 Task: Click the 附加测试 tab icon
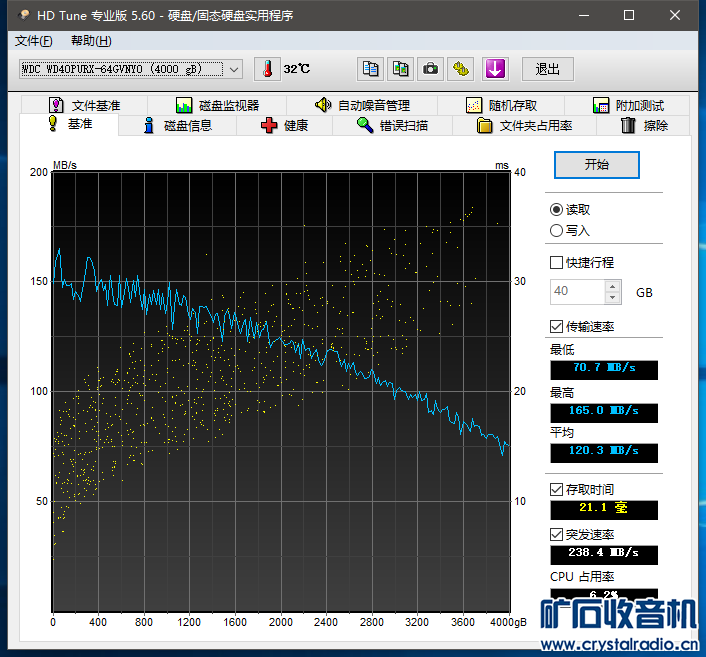tap(601, 105)
